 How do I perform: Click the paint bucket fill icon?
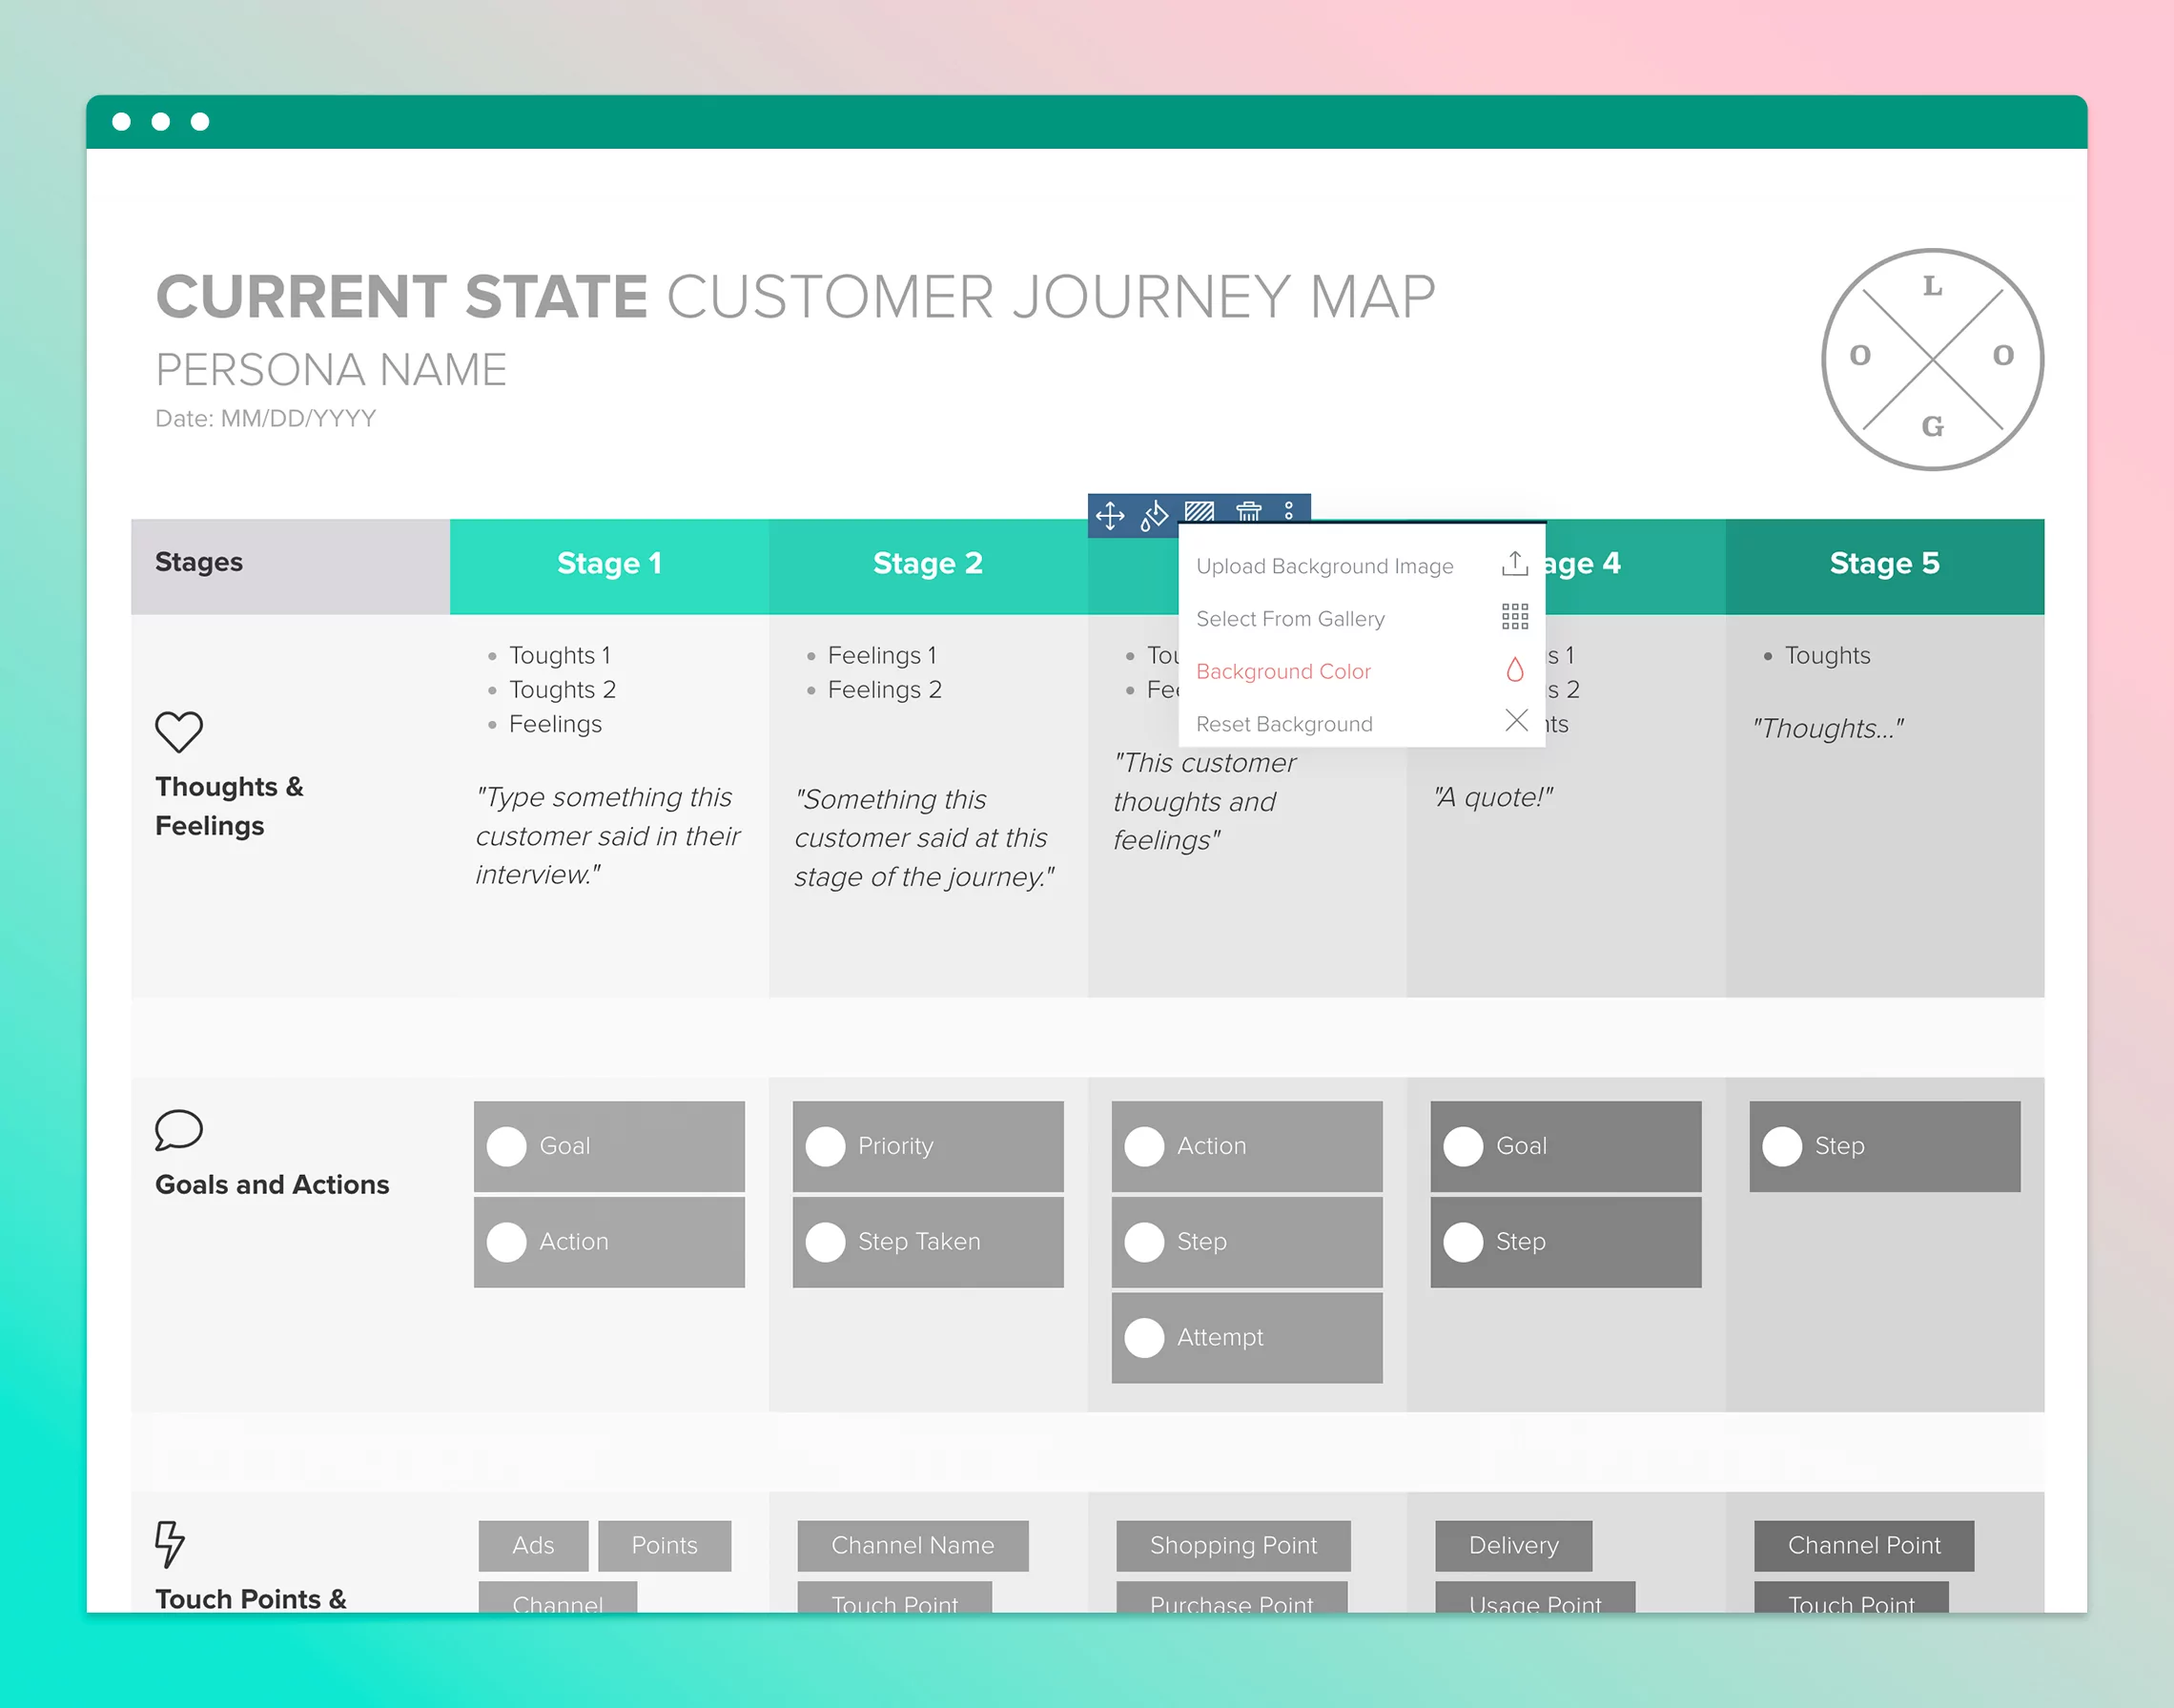1155,516
